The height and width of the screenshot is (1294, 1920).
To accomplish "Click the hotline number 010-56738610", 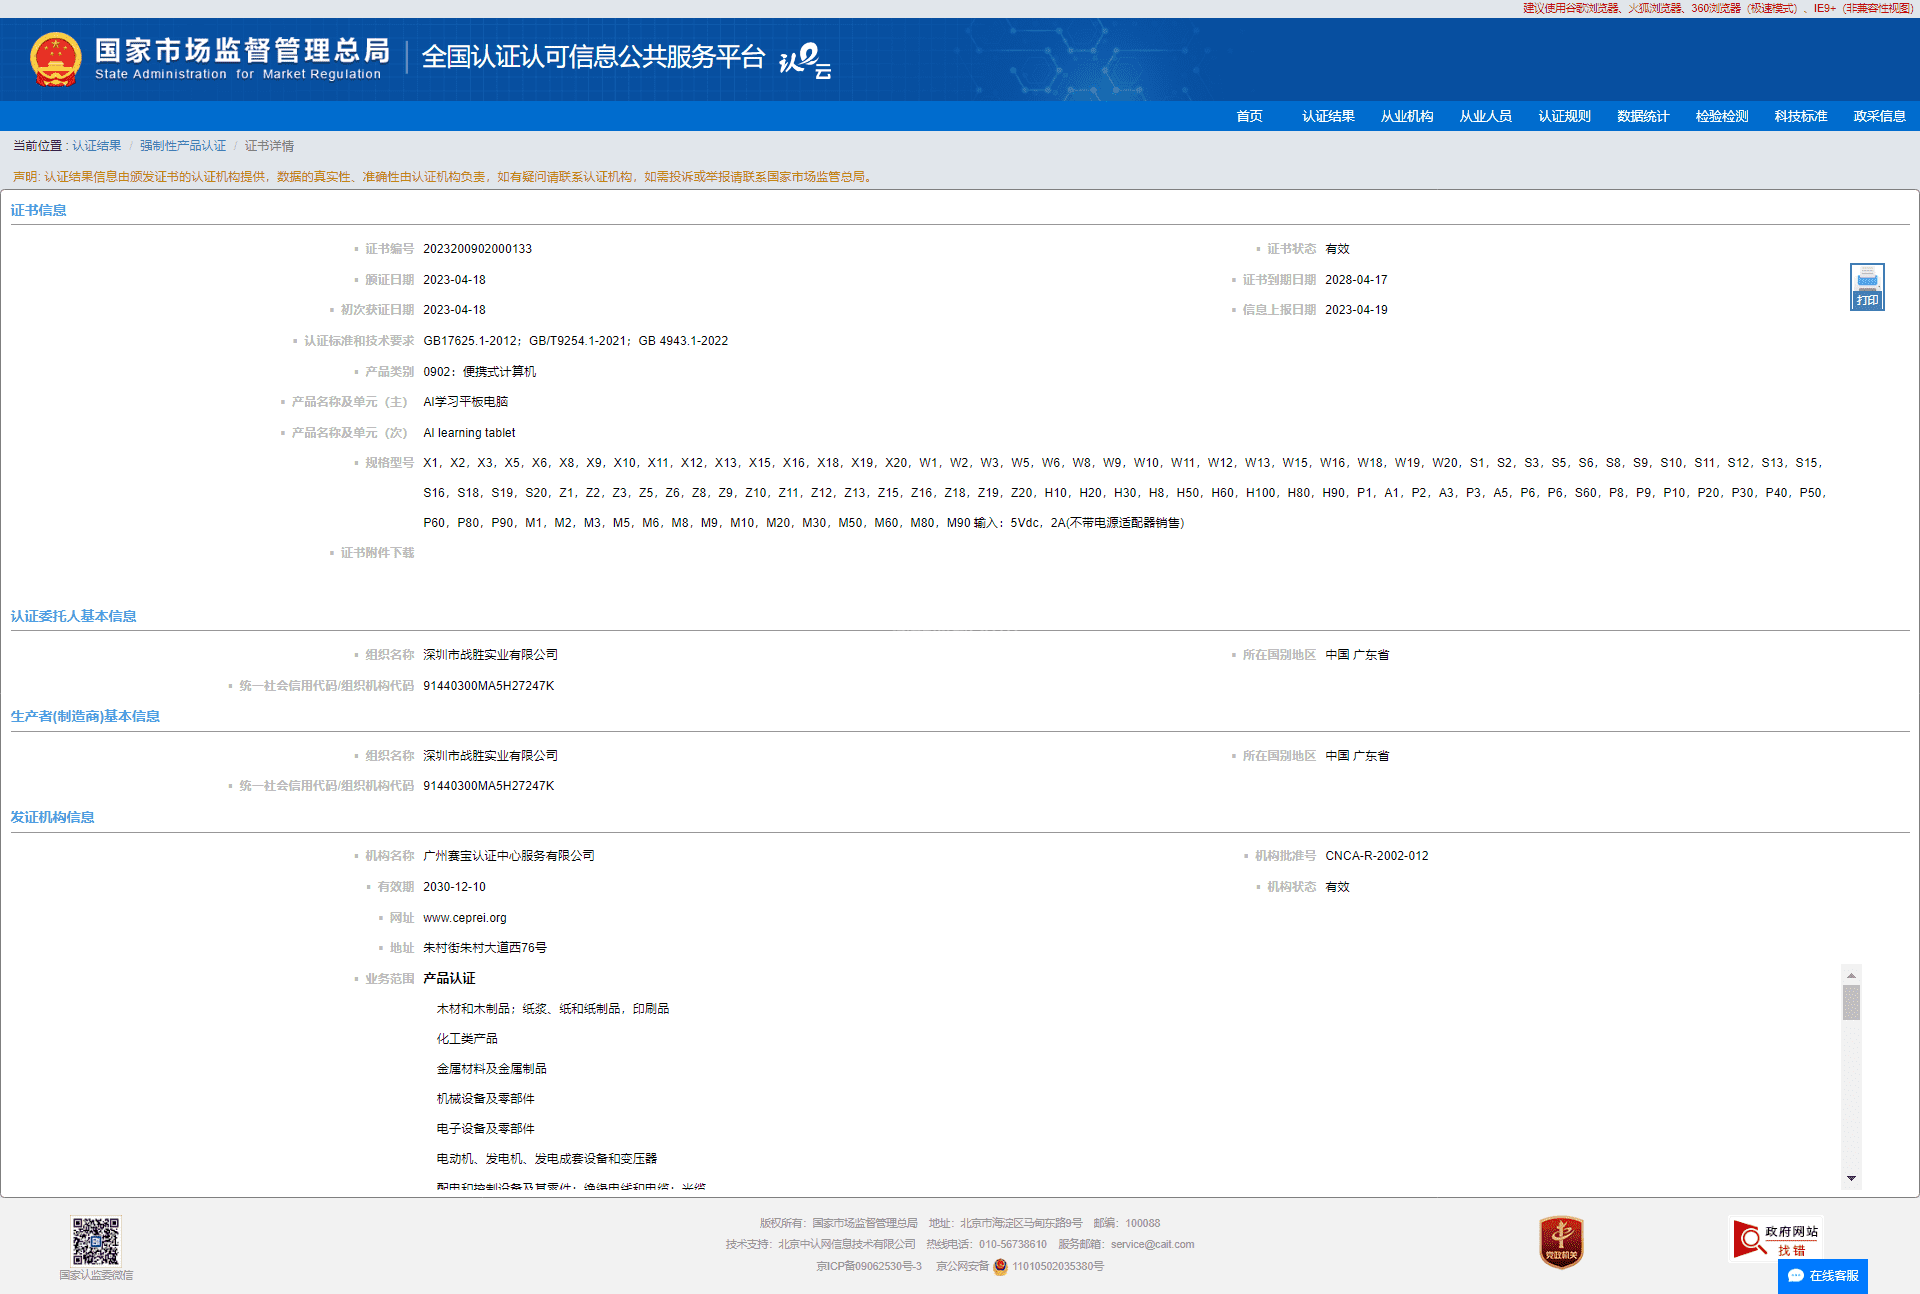I will (1012, 1245).
